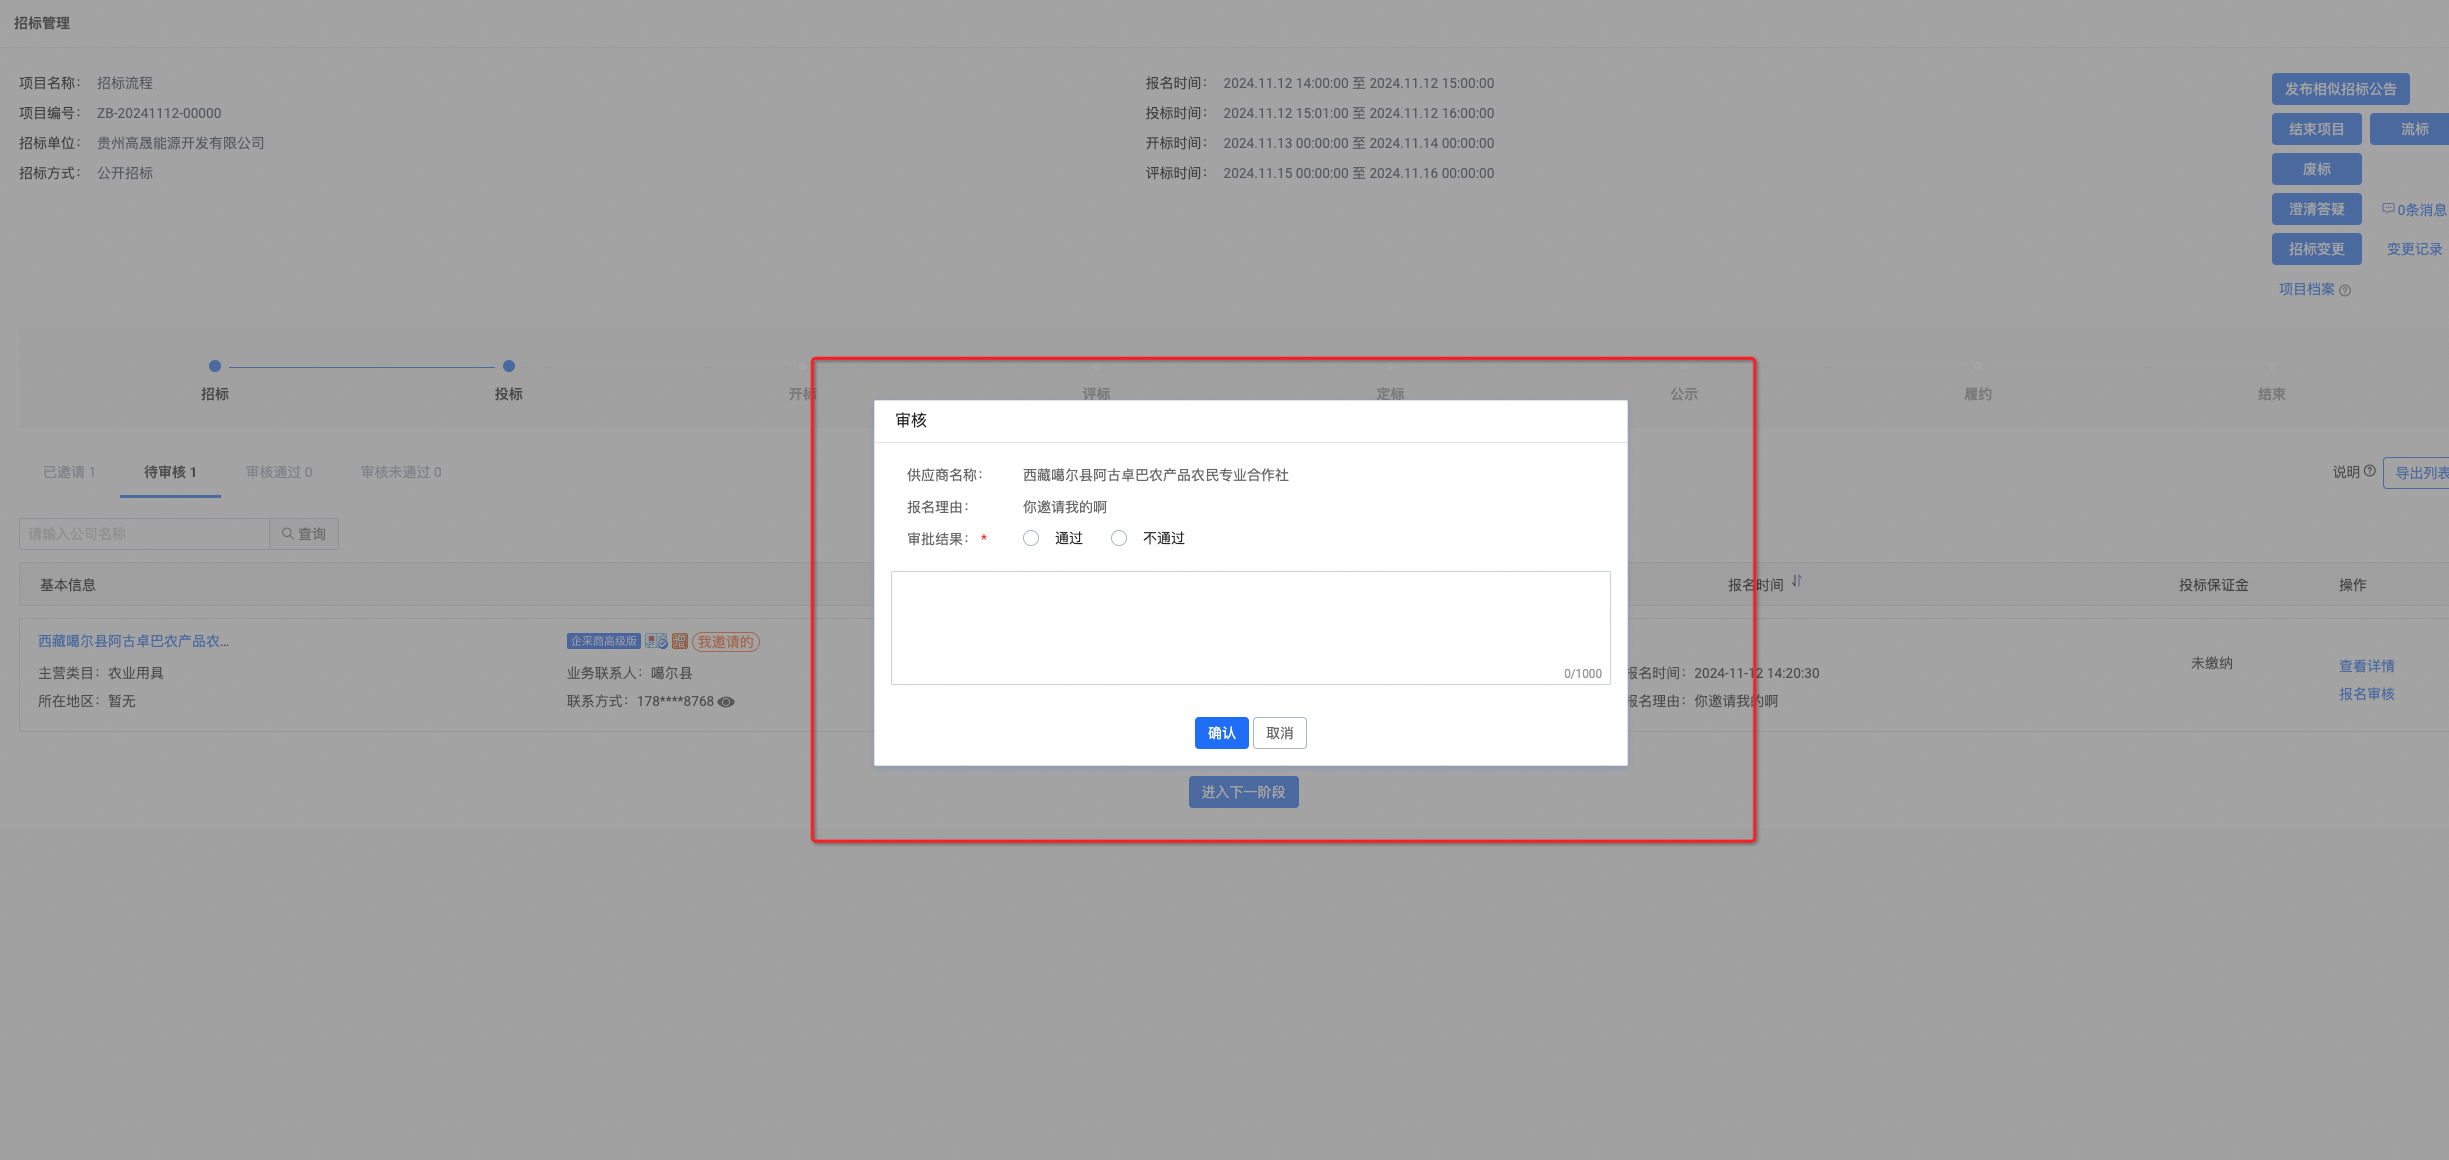Sort by 报名时间 arrows icon
Screen dimensions: 2449x1160
[1797, 581]
